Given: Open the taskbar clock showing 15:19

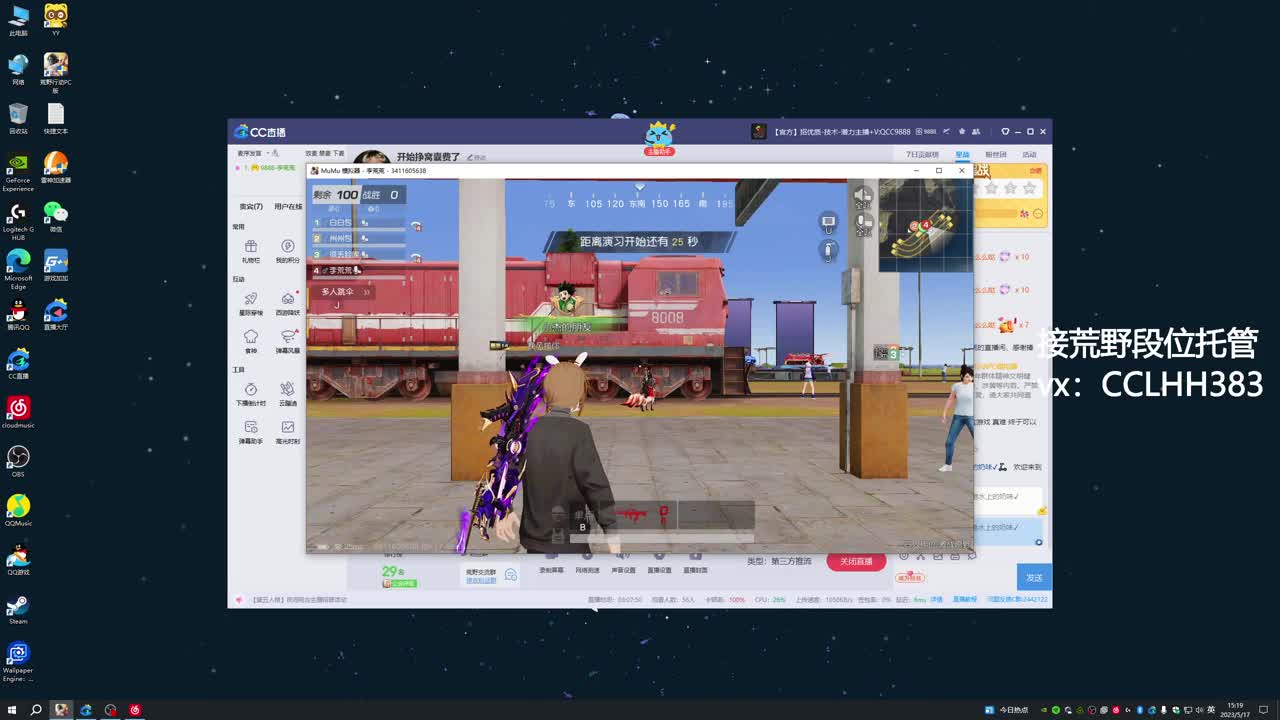Looking at the screenshot, I should [x=1235, y=710].
